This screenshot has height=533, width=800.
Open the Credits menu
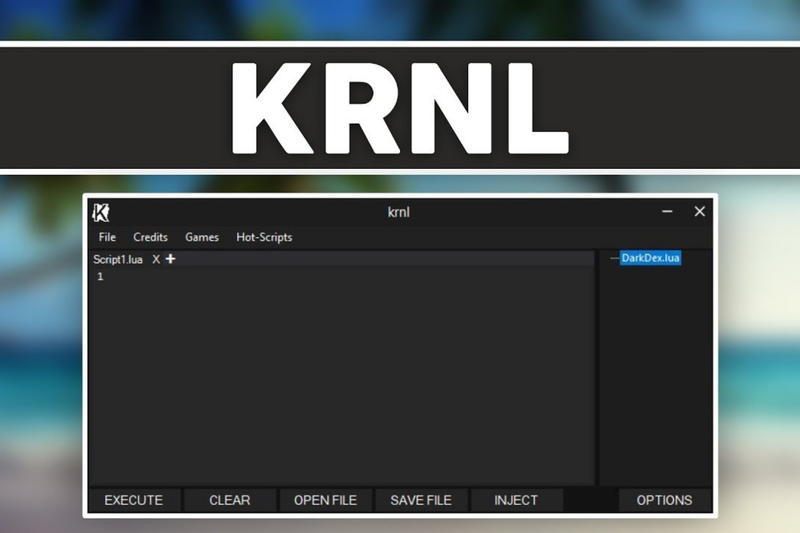pyautogui.click(x=151, y=237)
